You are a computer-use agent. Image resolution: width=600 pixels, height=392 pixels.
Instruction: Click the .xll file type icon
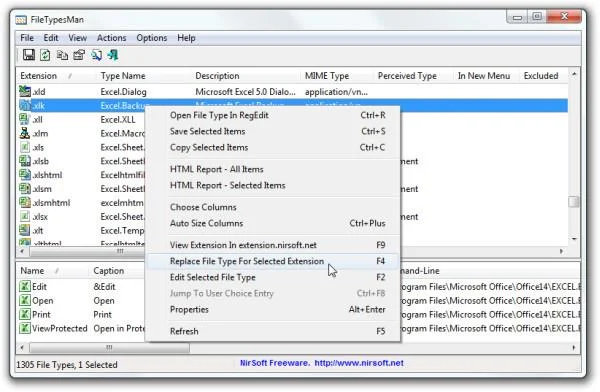pyautogui.click(x=24, y=119)
